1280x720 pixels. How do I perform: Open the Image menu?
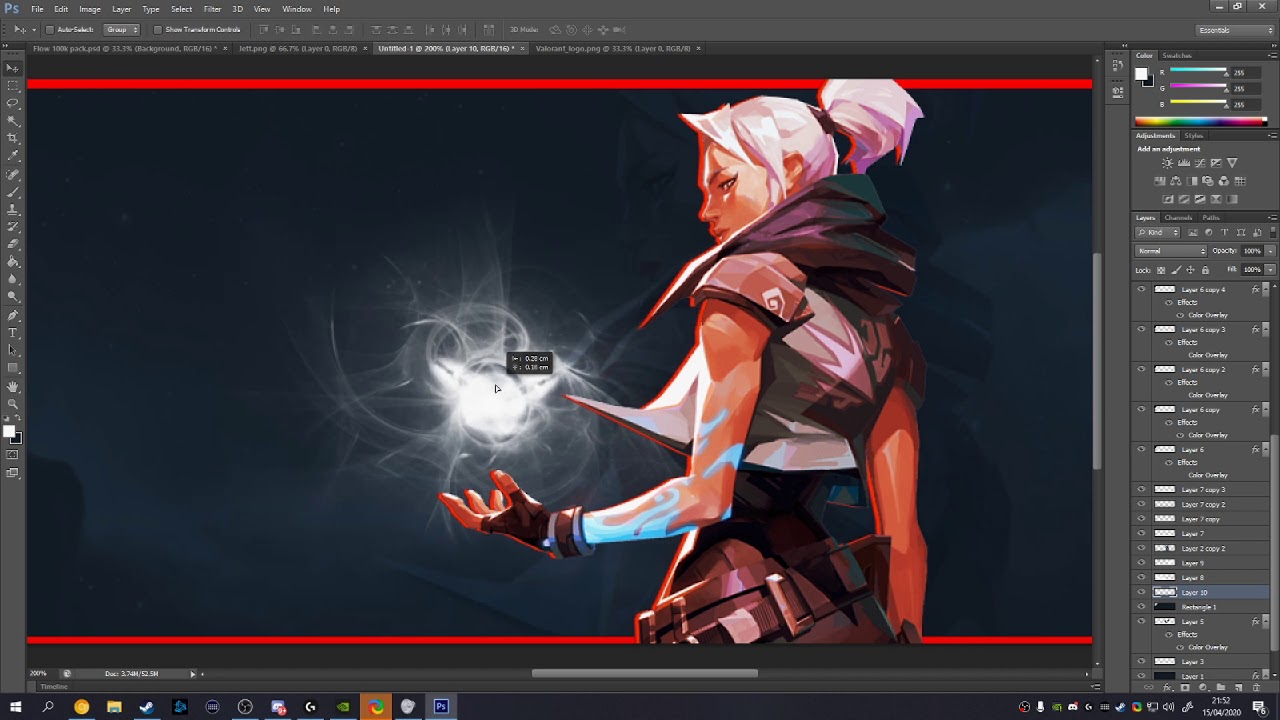coord(90,9)
